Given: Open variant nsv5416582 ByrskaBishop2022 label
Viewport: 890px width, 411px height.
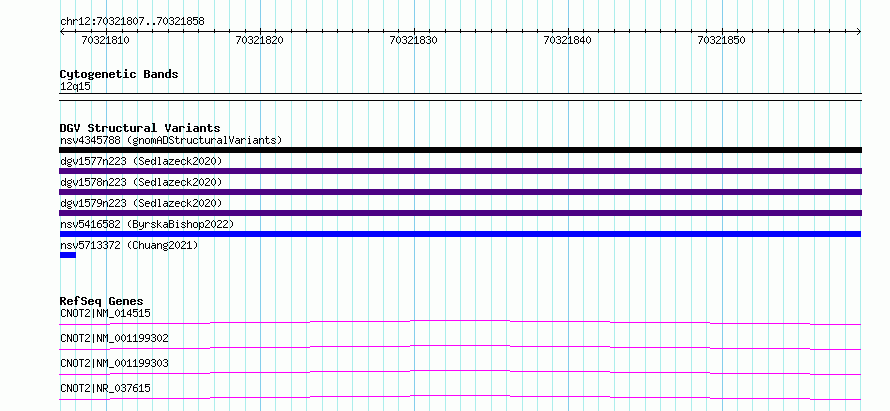Looking at the screenshot, I should coord(147,224).
